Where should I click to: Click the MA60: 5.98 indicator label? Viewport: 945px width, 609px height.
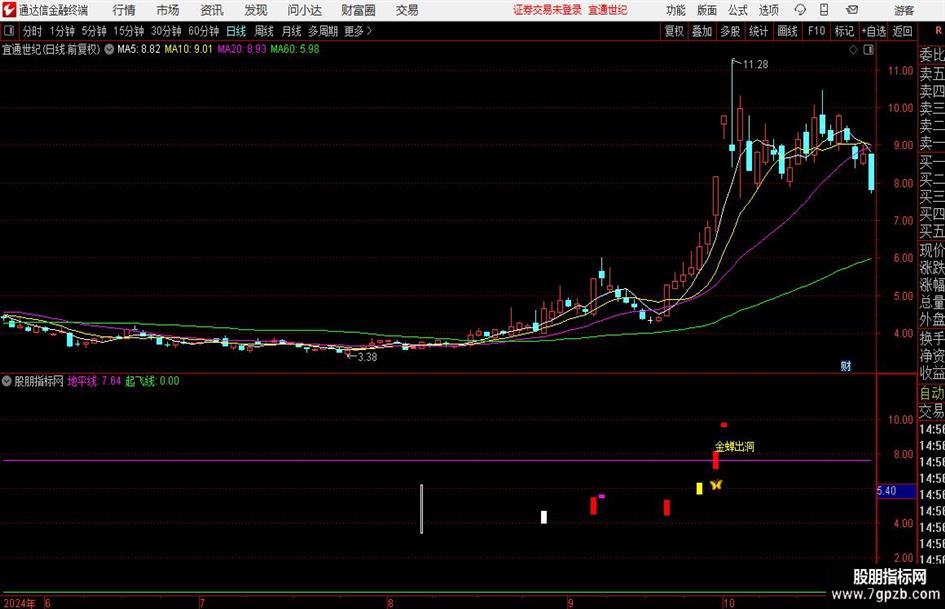pyautogui.click(x=295, y=49)
